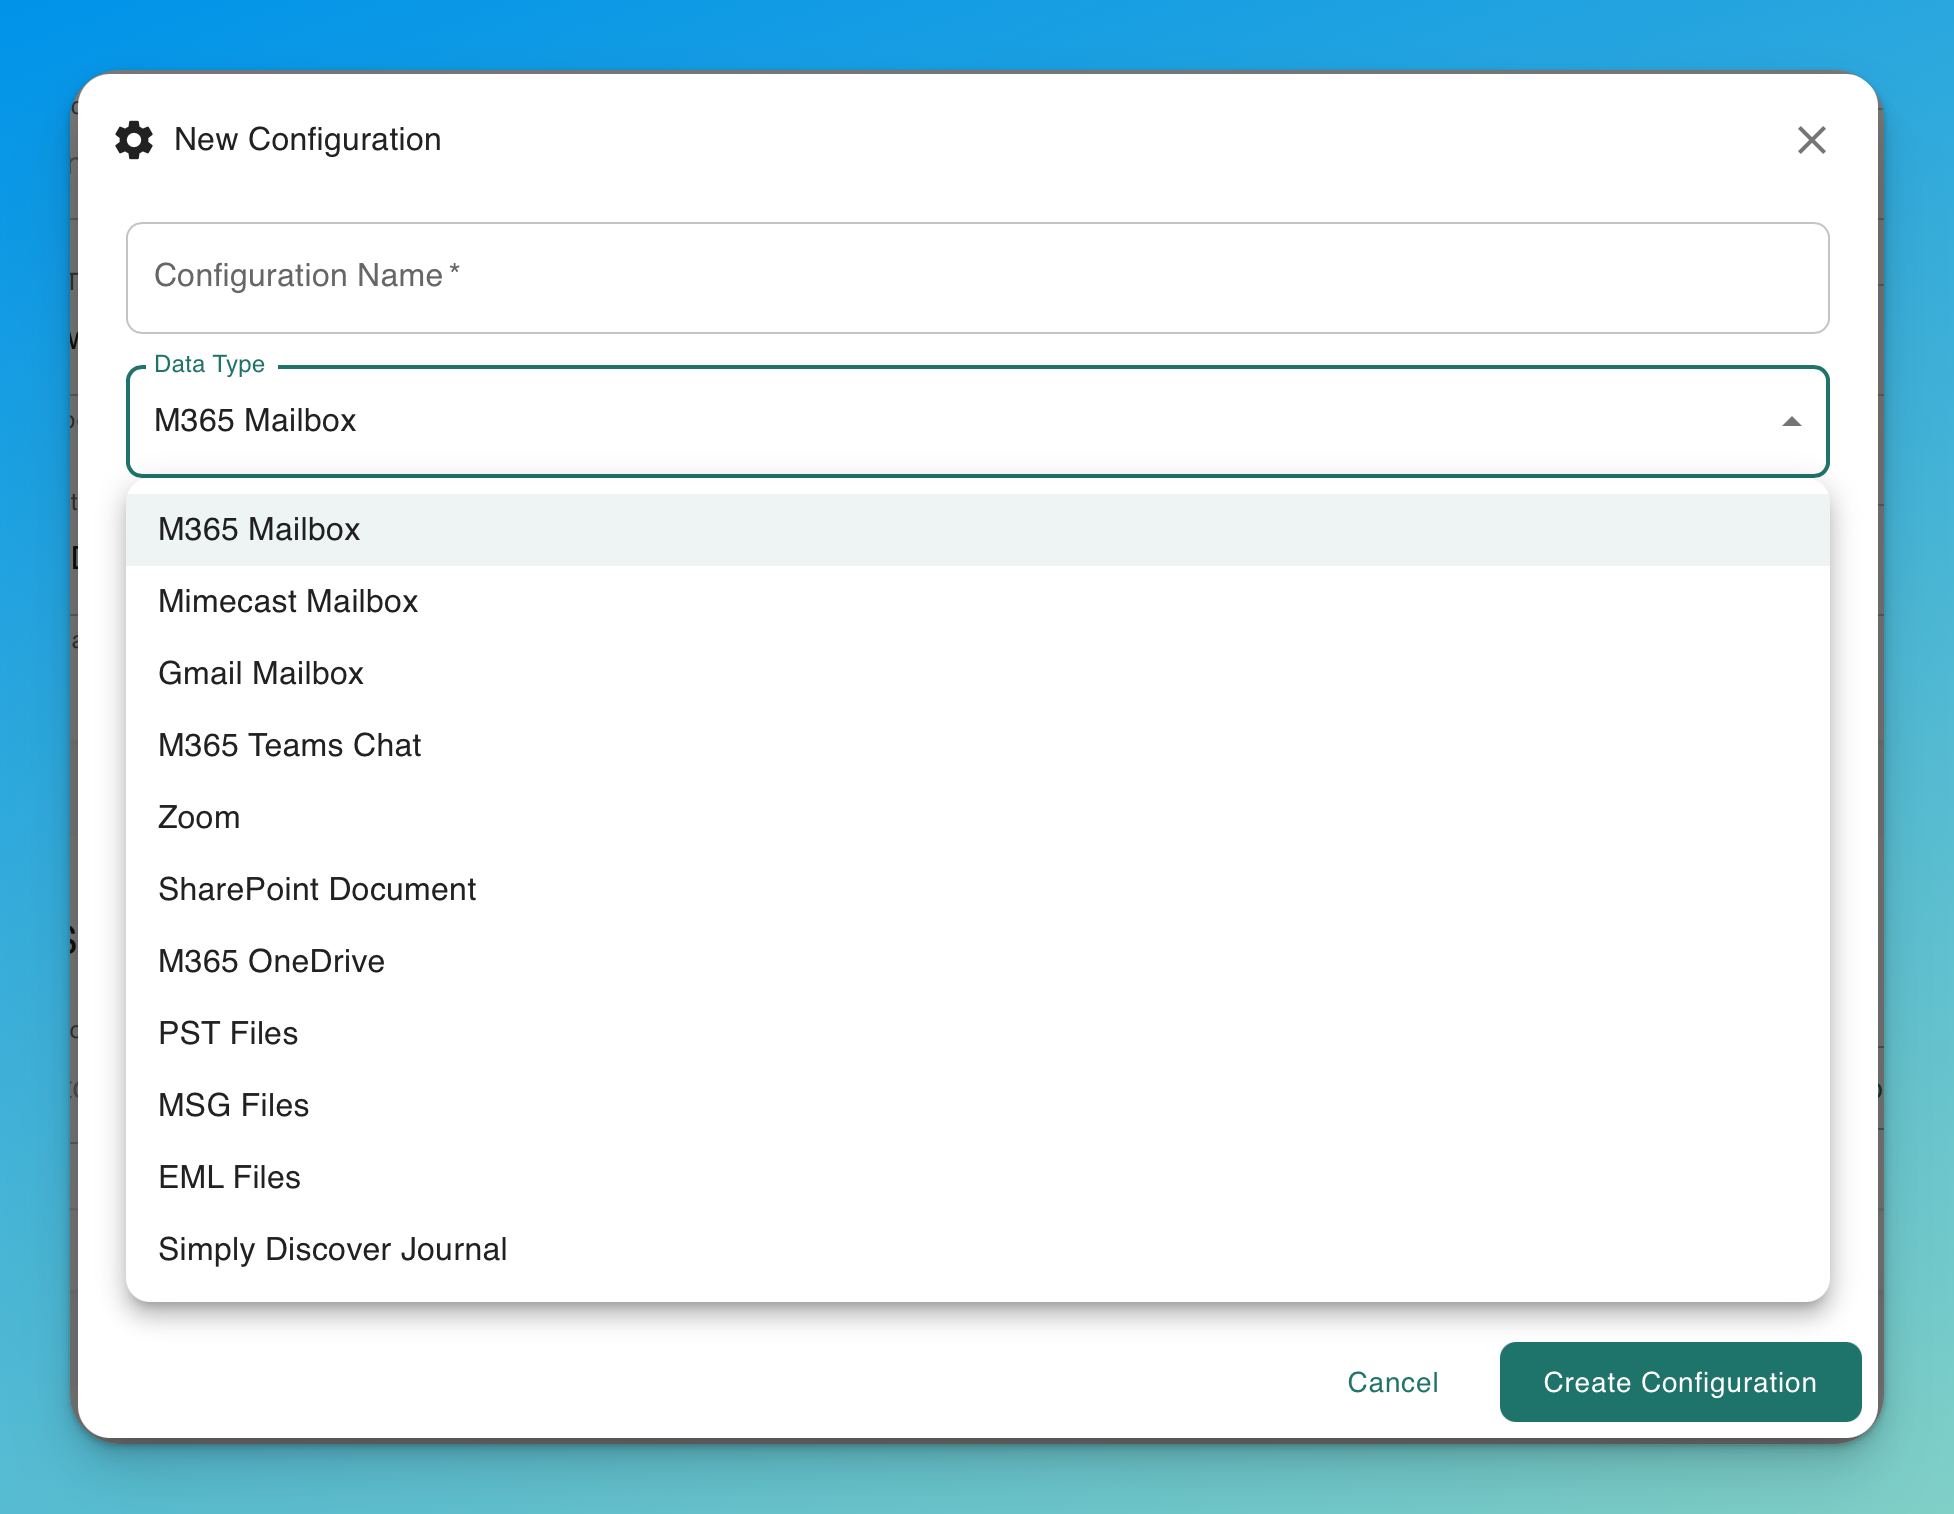Choose M365 OneDrive data type
This screenshot has height=1514, width=1954.
(271, 961)
